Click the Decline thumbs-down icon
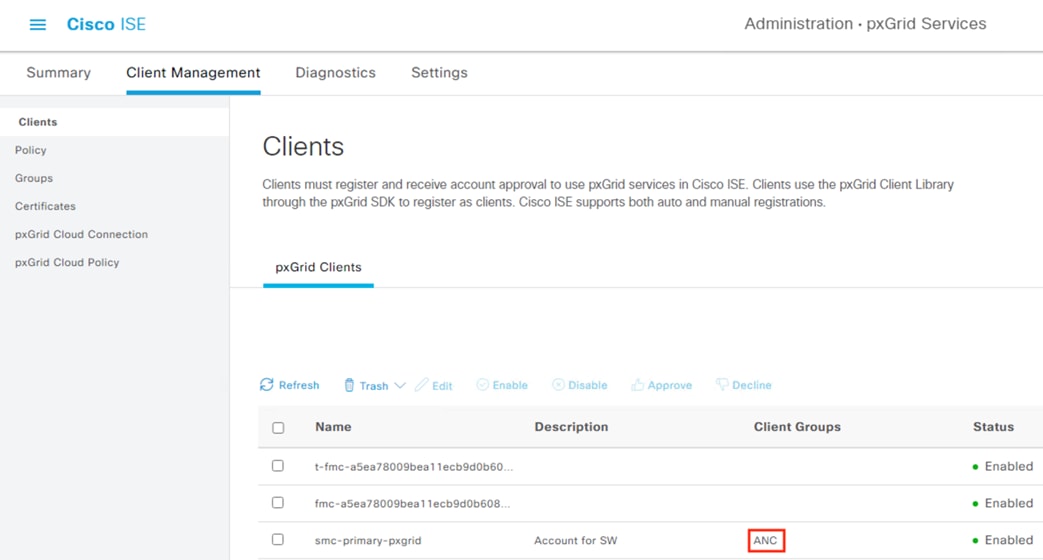The height and width of the screenshot is (560, 1043). 722,384
